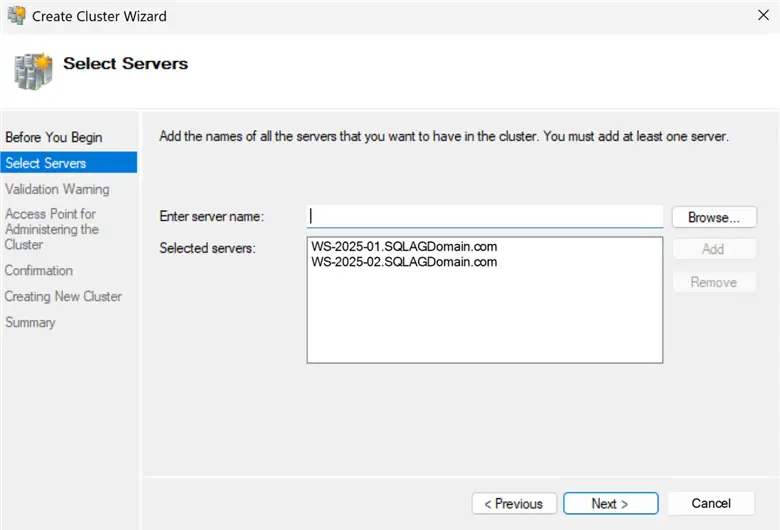Open the Summary step
Image resolution: width=780 pixels, height=530 pixels.
(30, 322)
